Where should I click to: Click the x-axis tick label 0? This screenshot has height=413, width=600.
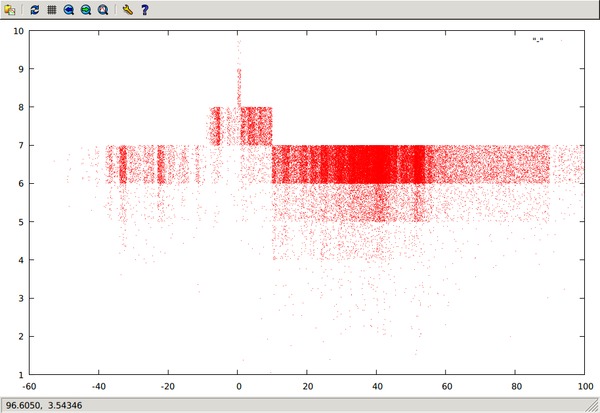238,385
